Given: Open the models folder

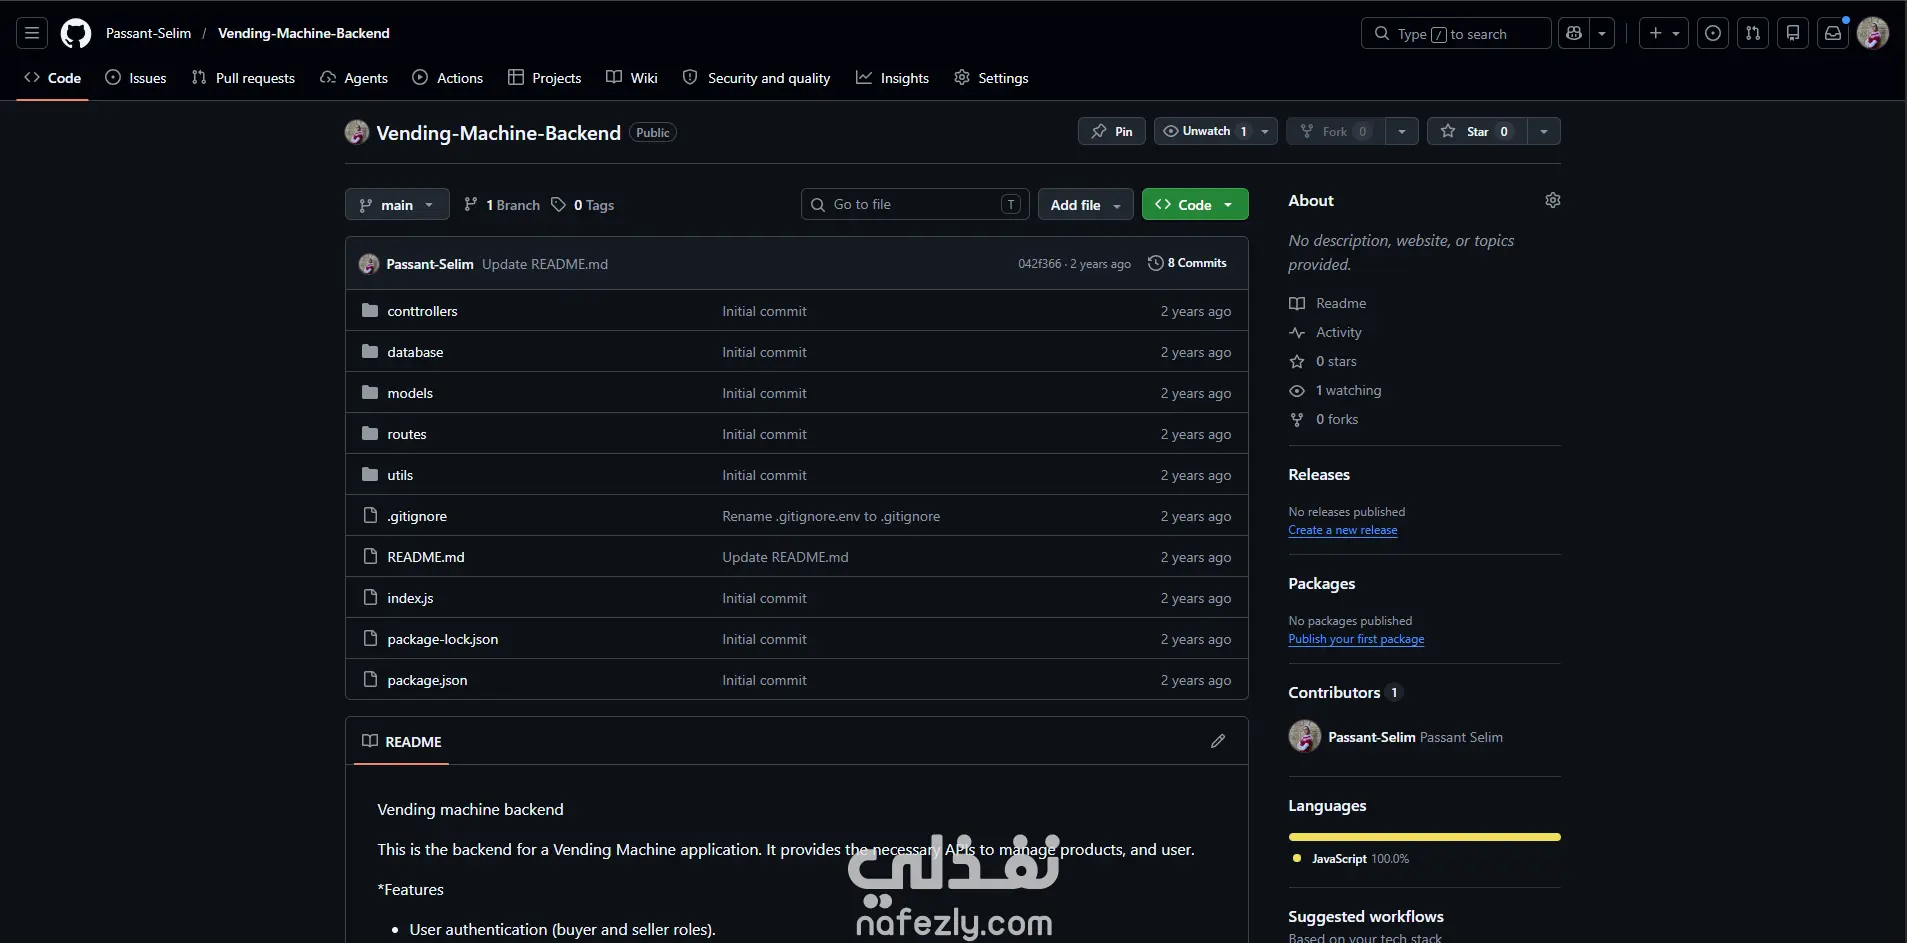Looking at the screenshot, I should tap(410, 393).
